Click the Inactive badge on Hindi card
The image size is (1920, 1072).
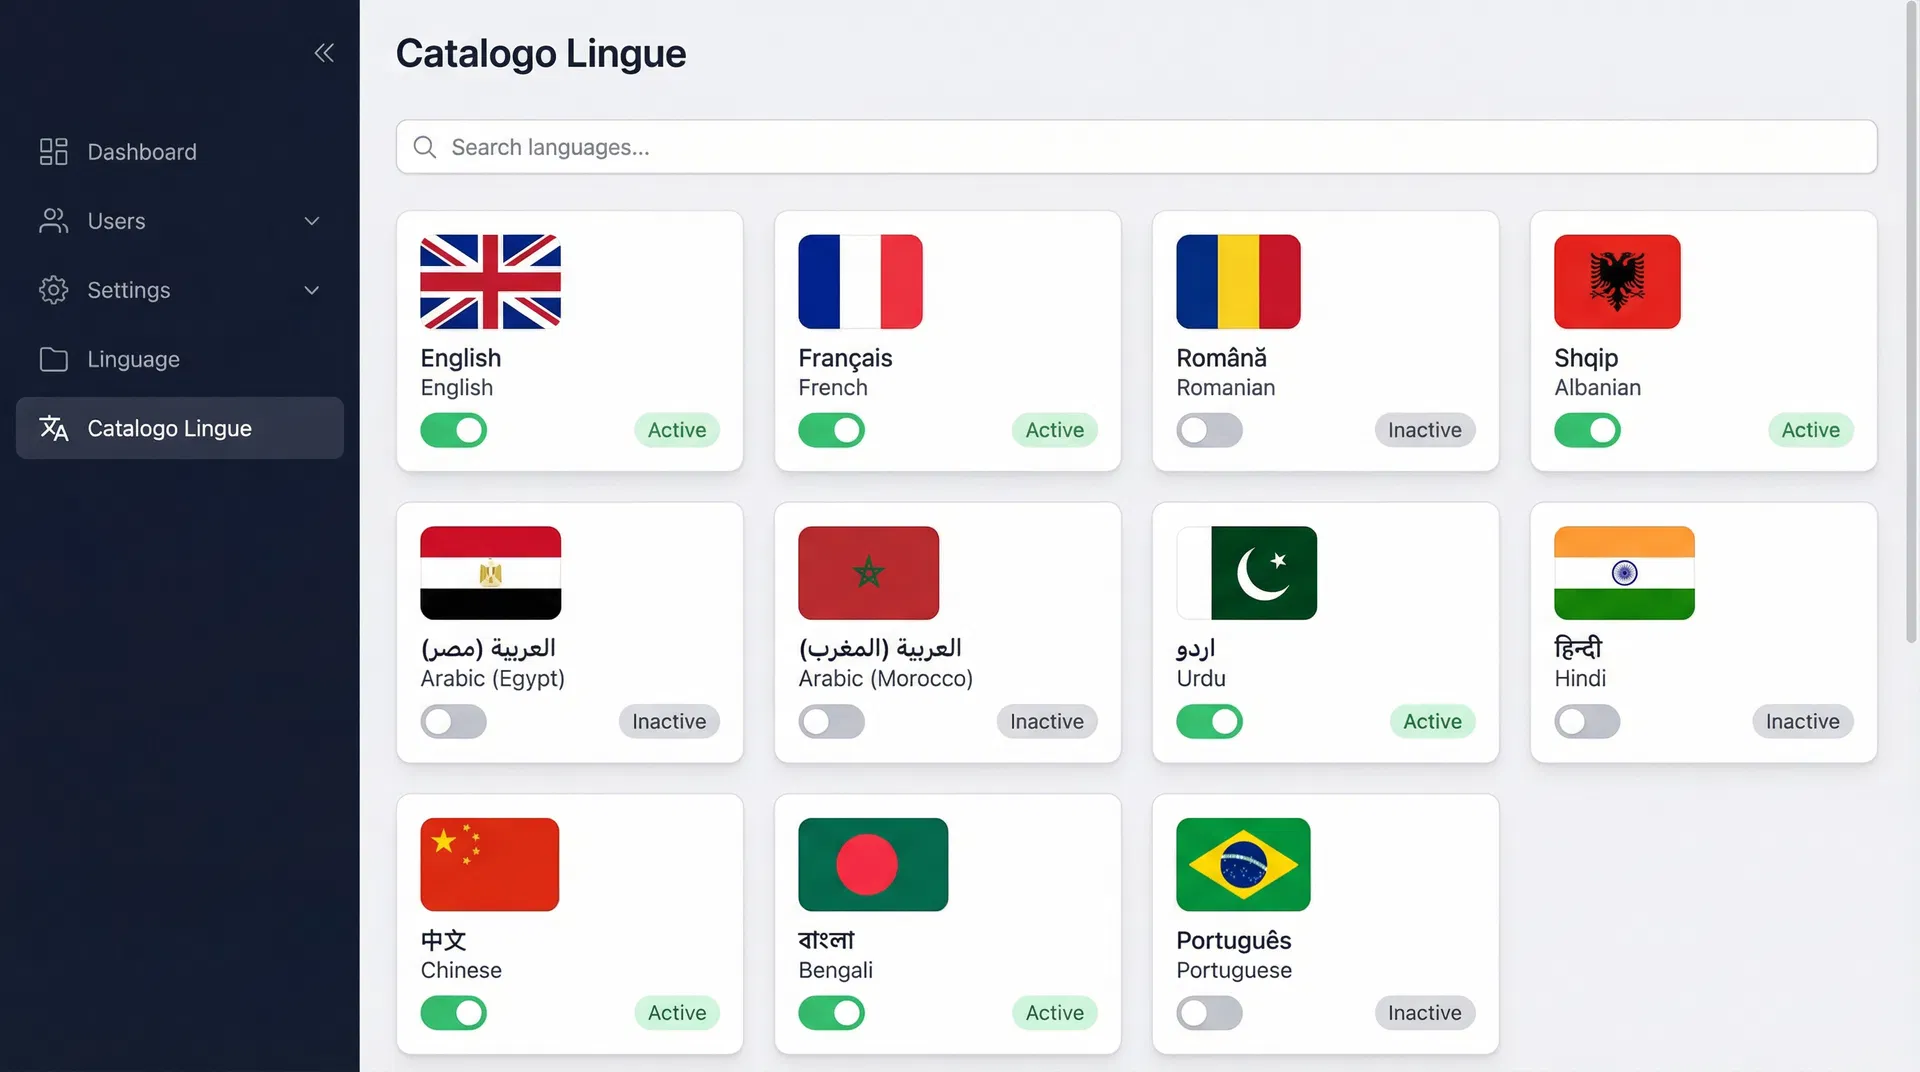point(1802,721)
